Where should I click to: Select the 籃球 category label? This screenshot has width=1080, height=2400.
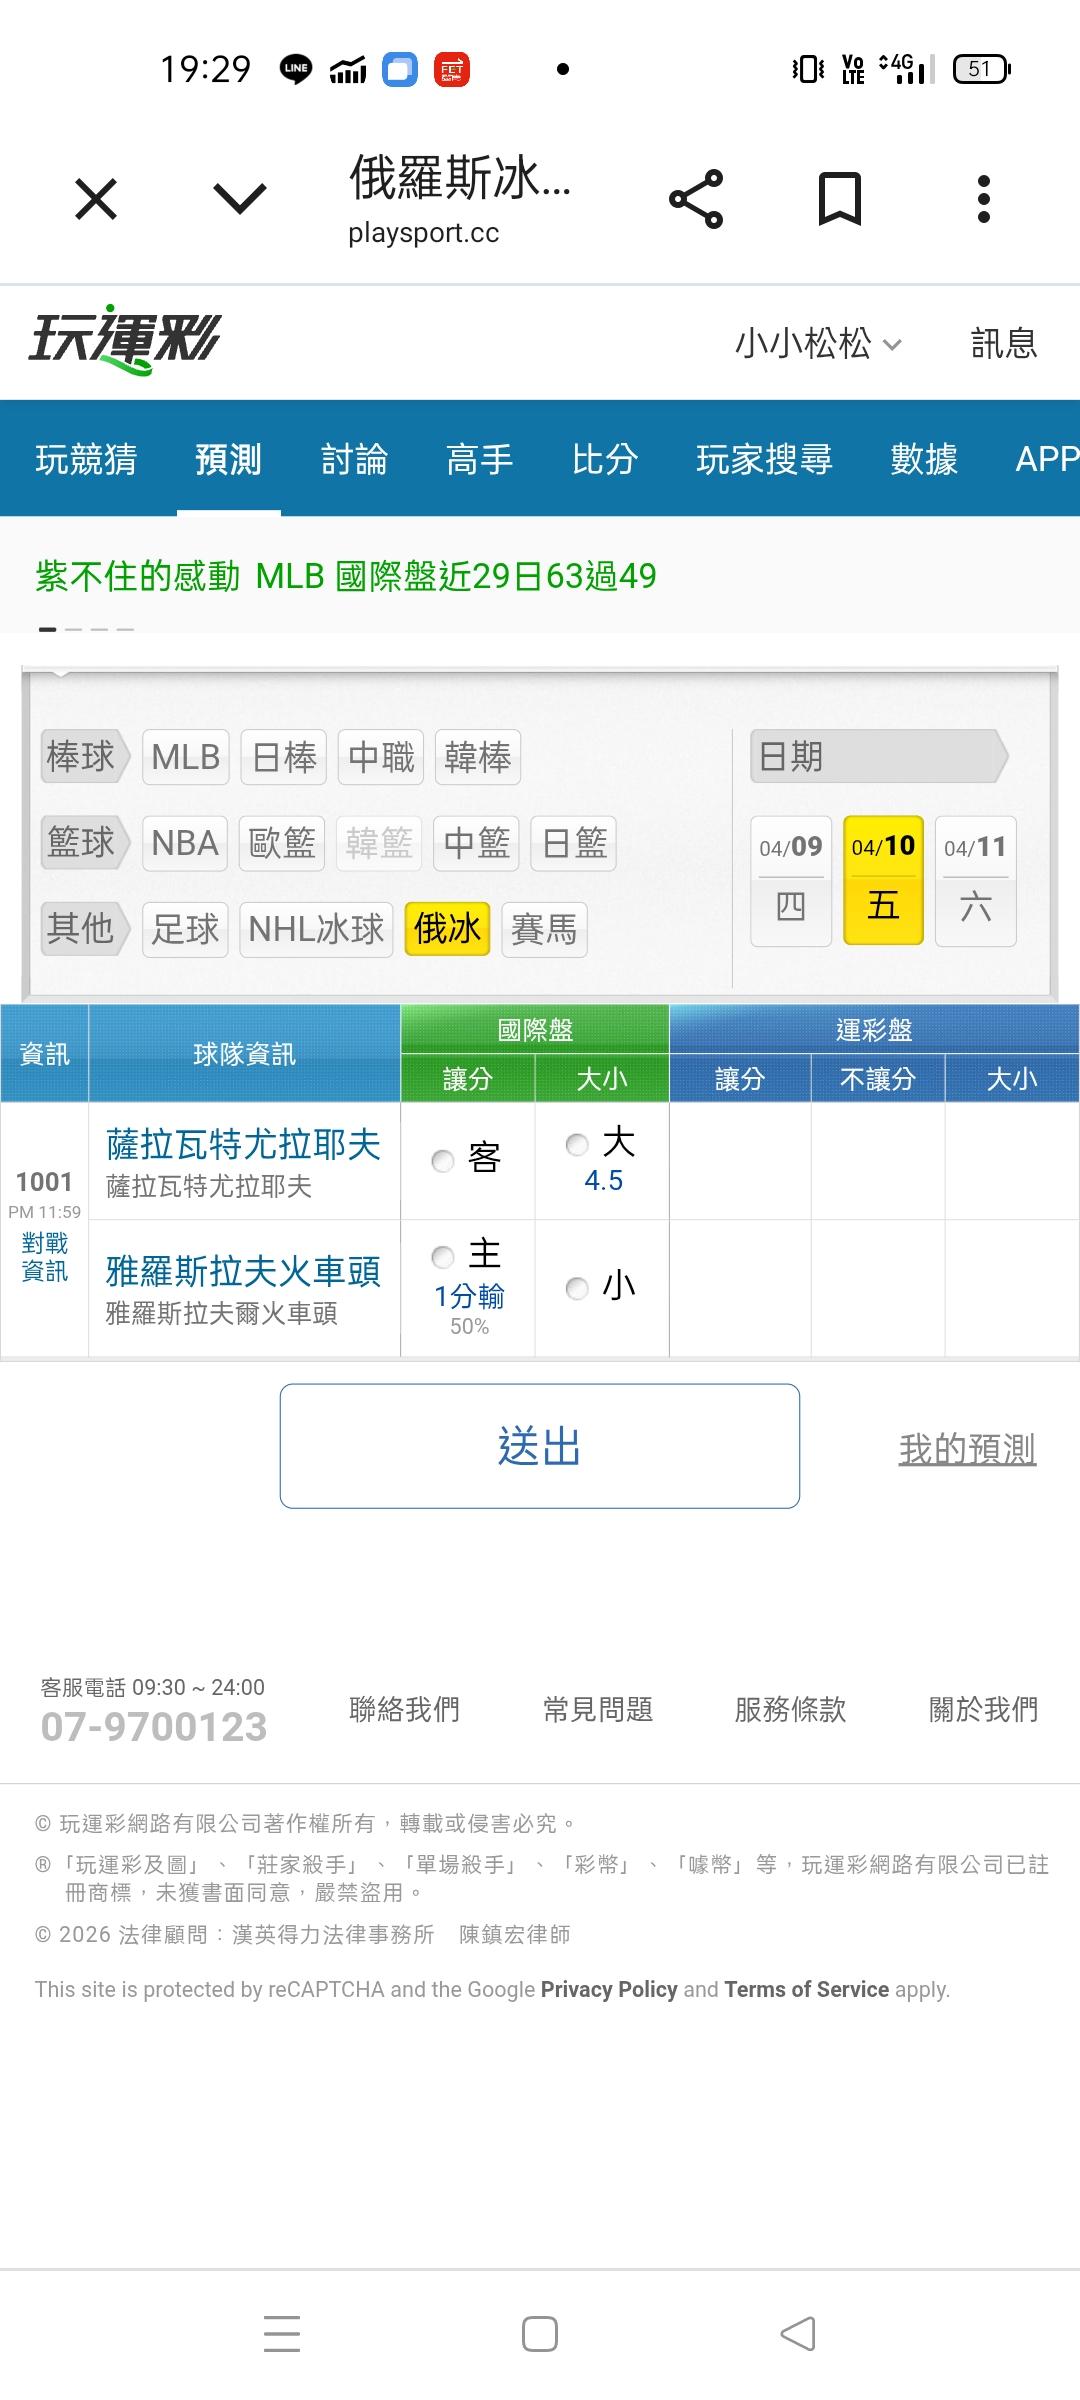tap(84, 842)
